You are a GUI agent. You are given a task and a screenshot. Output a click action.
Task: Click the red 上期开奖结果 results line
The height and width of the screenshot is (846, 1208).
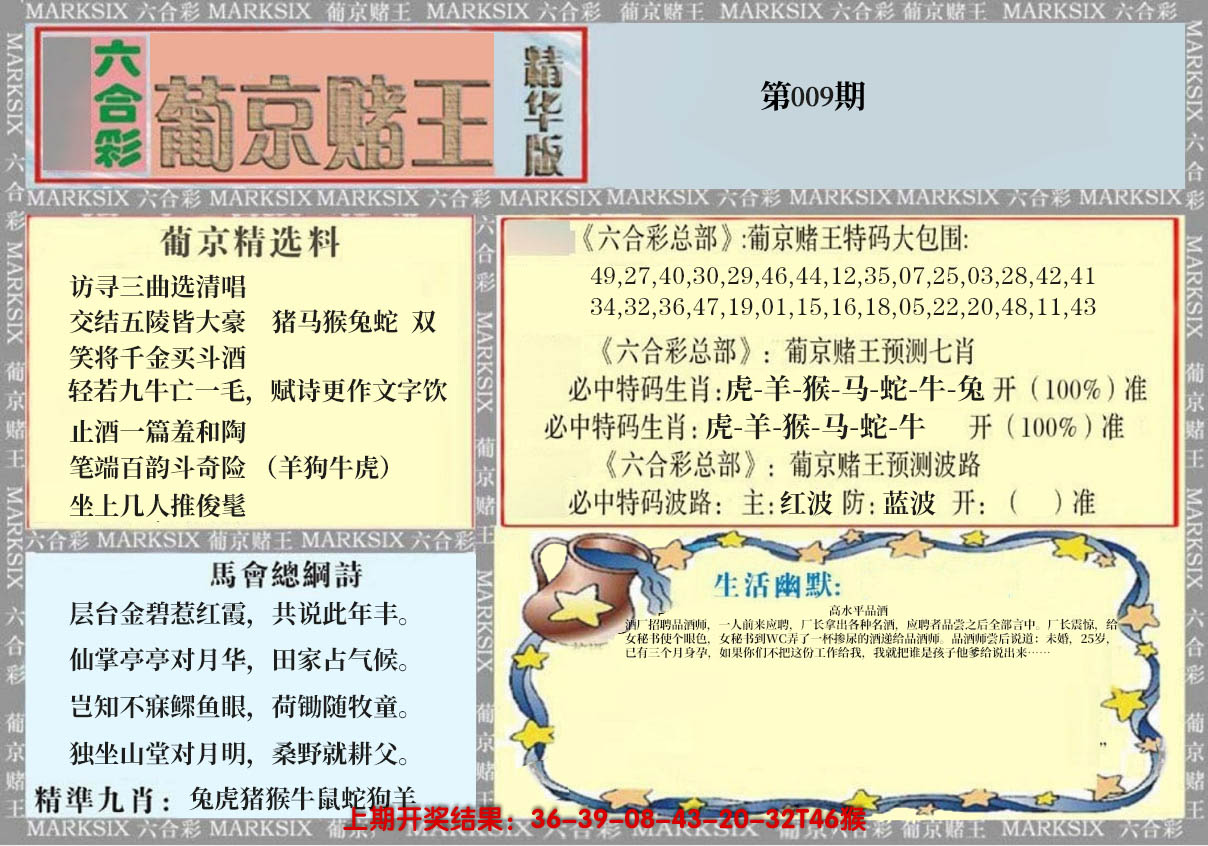[x=604, y=821]
